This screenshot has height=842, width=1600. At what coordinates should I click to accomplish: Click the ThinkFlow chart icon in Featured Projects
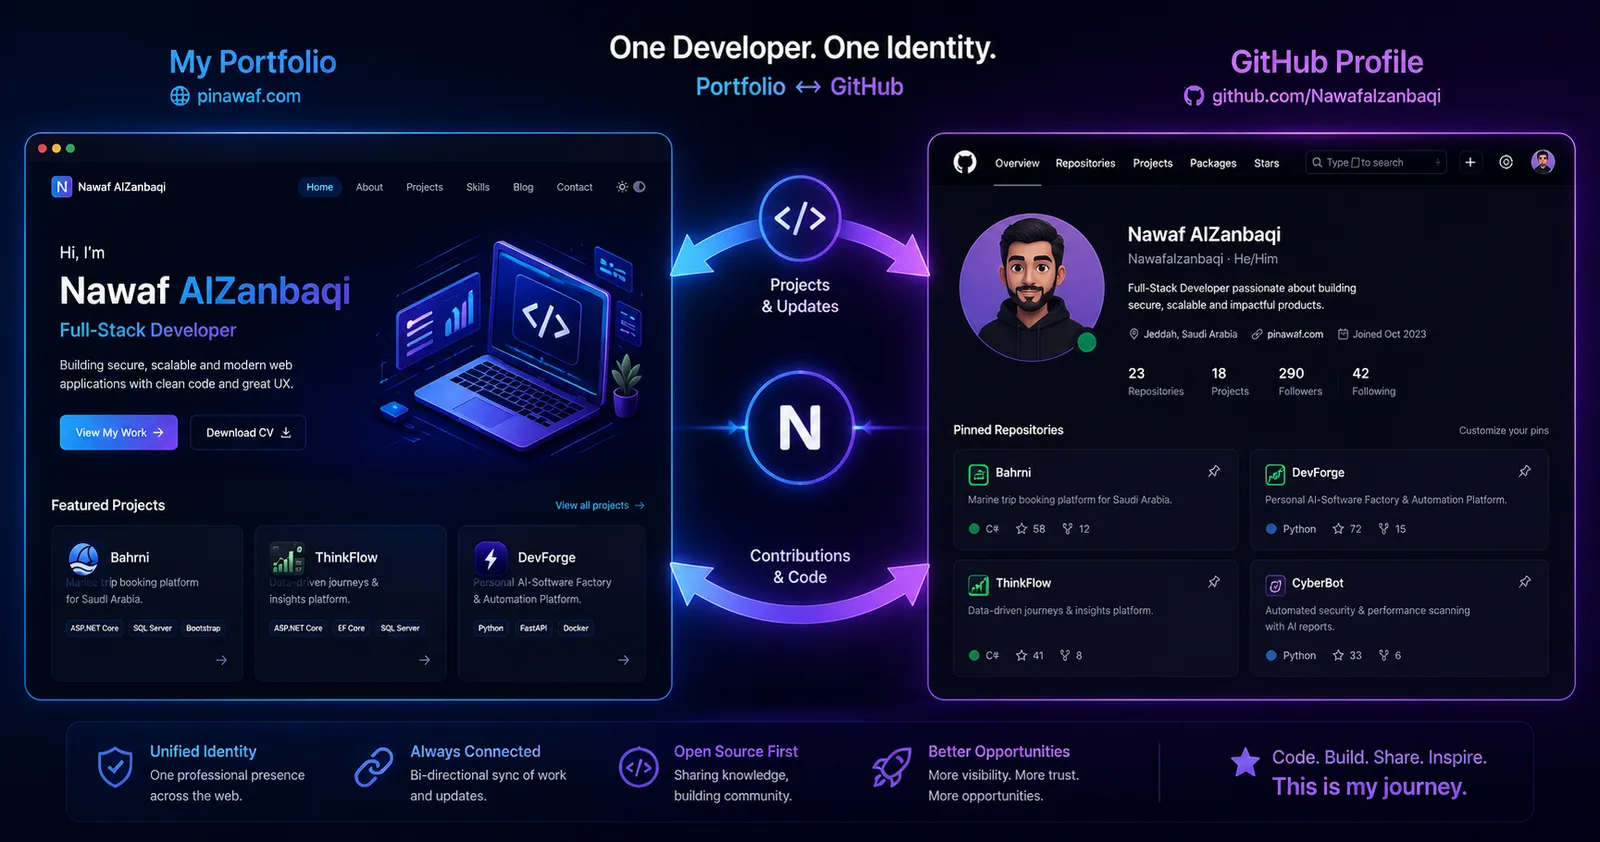click(287, 558)
